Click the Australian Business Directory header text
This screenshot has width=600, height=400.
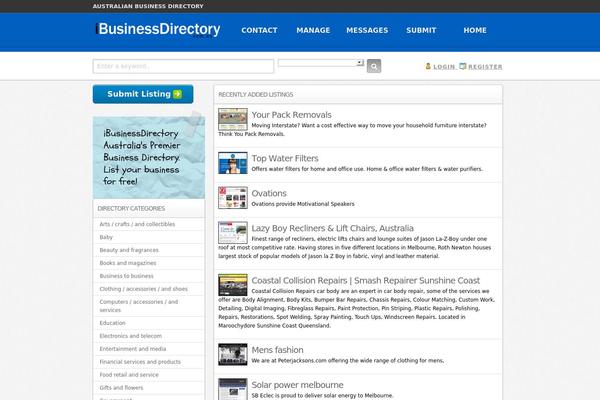[x=148, y=6]
